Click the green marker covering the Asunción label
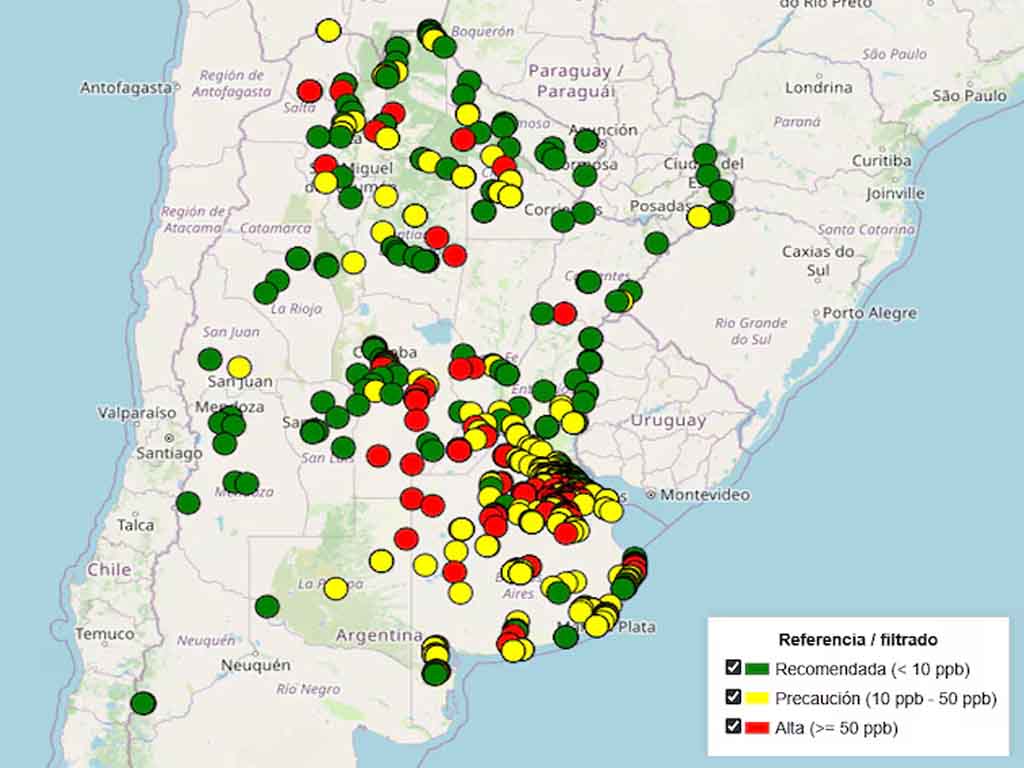 click(x=586, y=141)
